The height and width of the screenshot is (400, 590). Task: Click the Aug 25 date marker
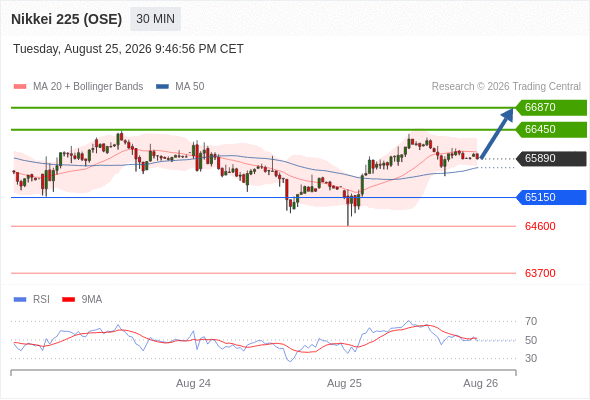point(344,383)
